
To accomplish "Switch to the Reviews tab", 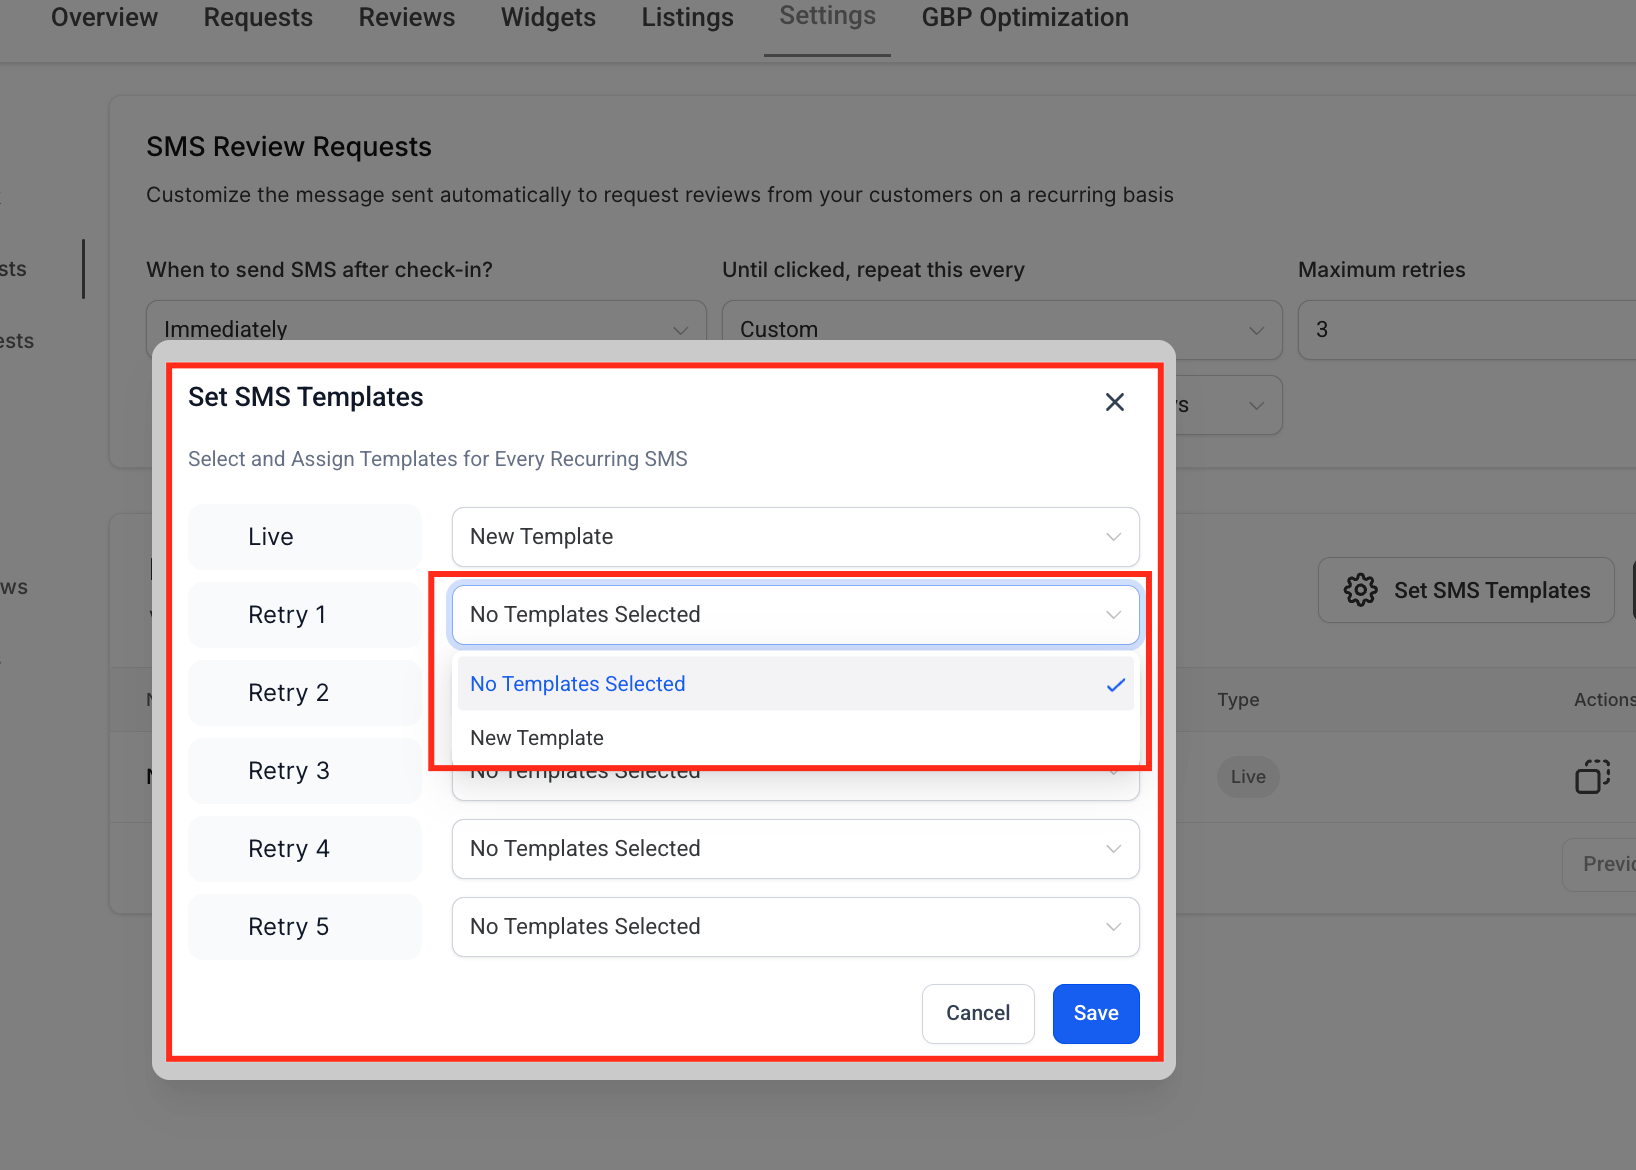I will pos(407,17).
